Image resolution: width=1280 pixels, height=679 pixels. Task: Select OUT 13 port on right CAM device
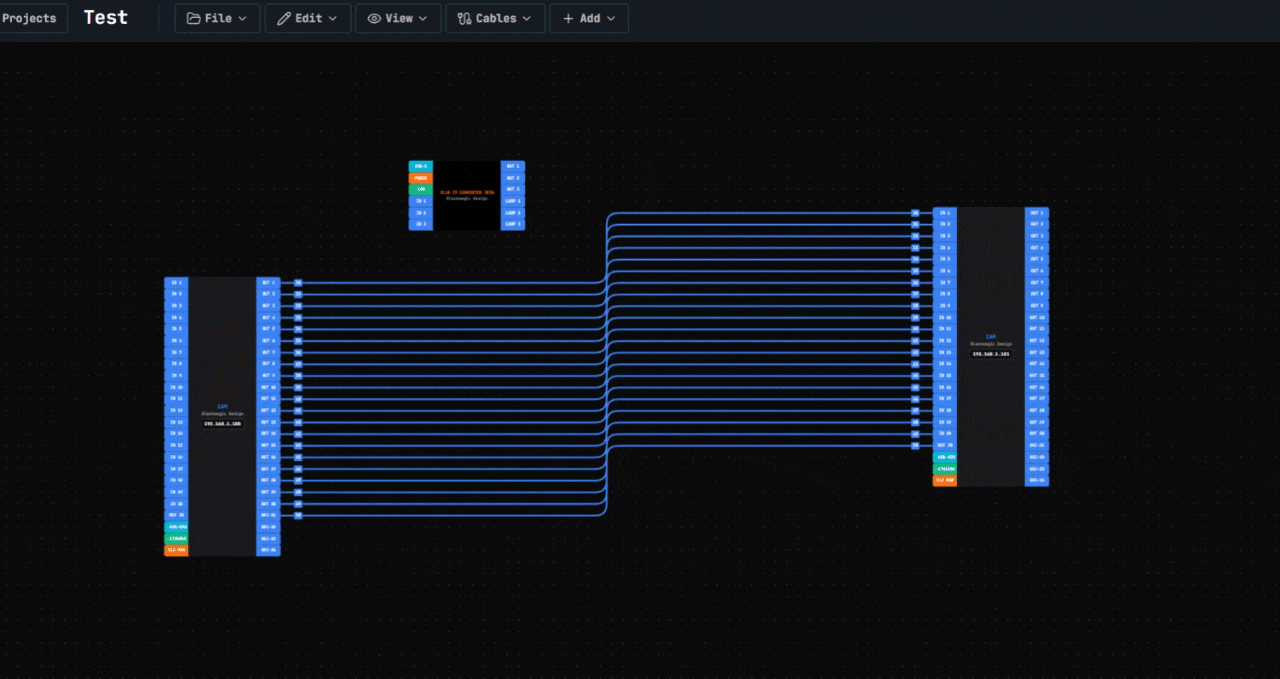pos(1037,353)
